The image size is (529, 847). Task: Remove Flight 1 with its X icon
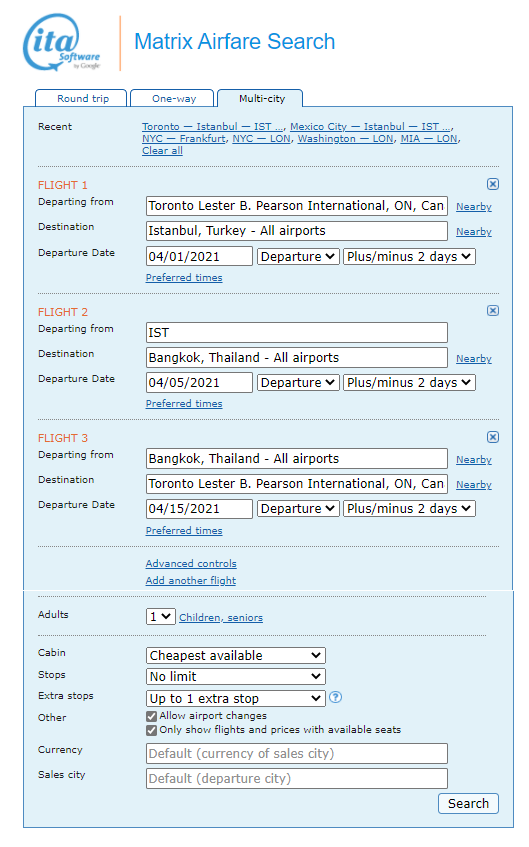492,184
